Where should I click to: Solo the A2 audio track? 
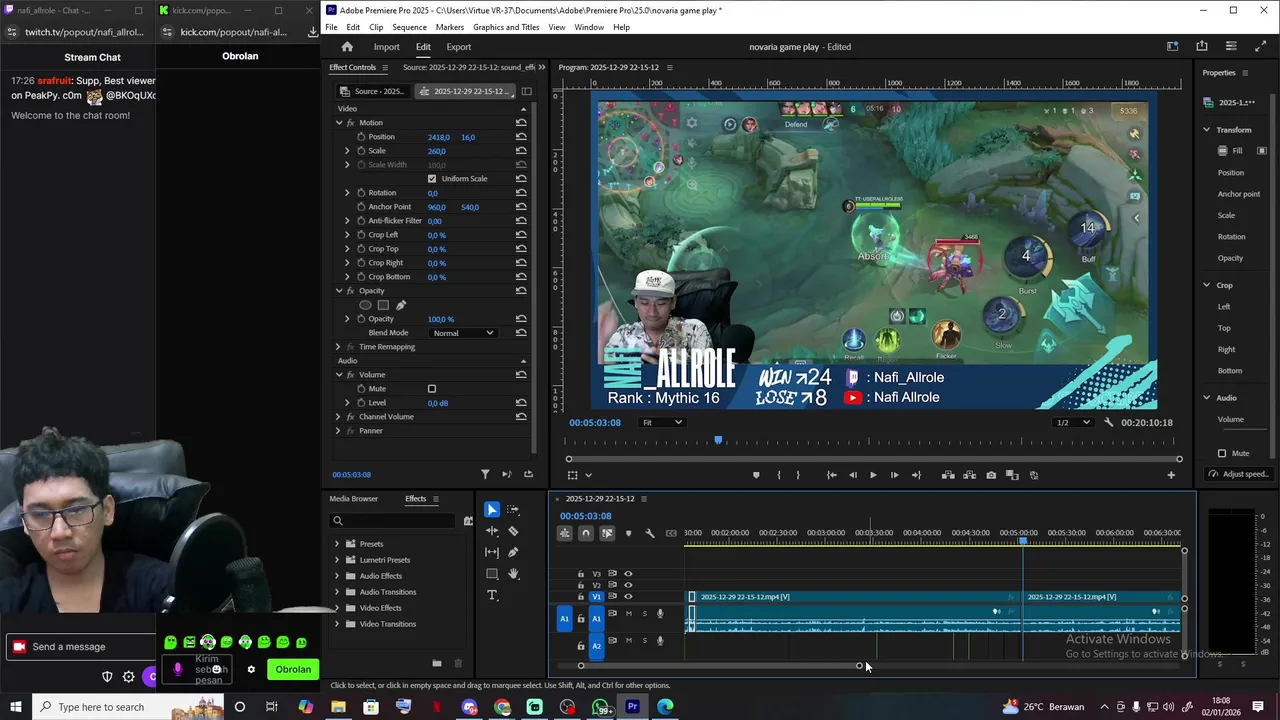tap(644, 640)
